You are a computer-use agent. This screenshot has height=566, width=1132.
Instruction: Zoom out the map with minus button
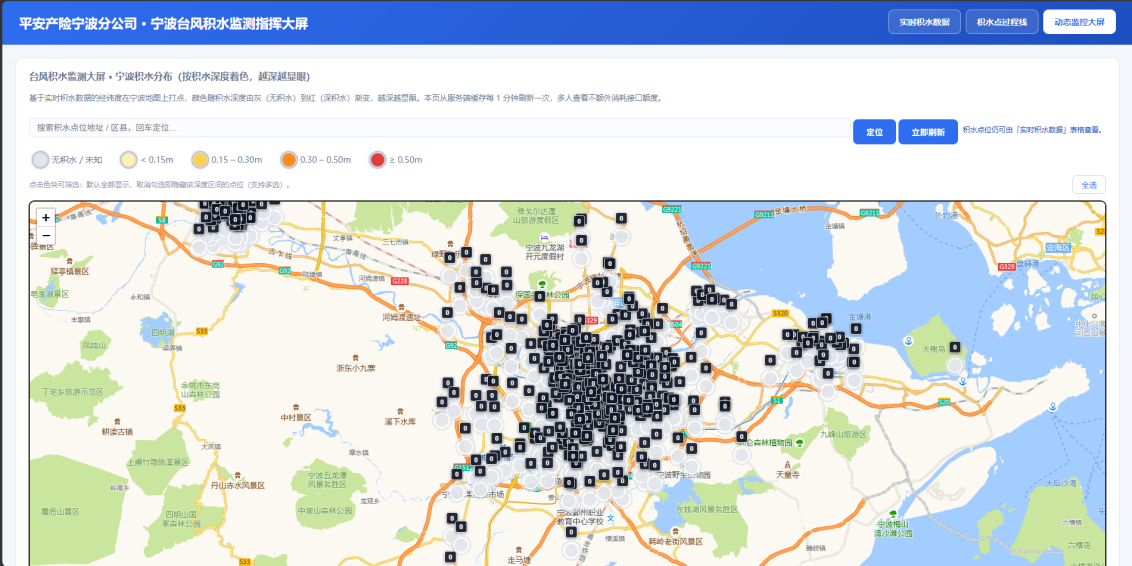click(x=45, y=235)
